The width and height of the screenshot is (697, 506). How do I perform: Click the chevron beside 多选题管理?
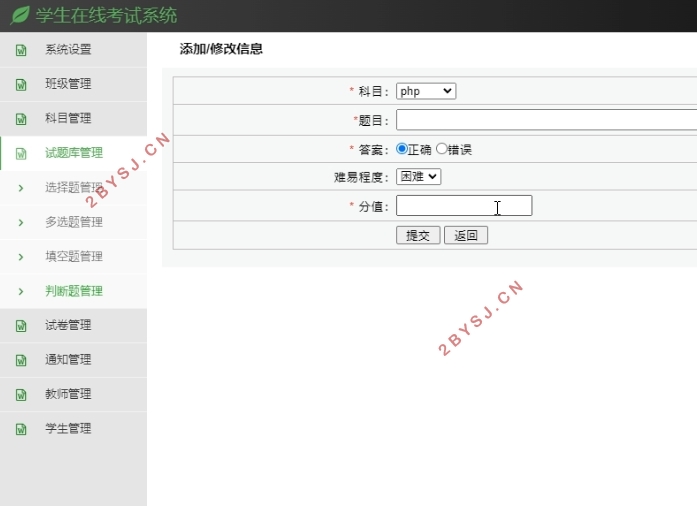click(x=21, y=222)
